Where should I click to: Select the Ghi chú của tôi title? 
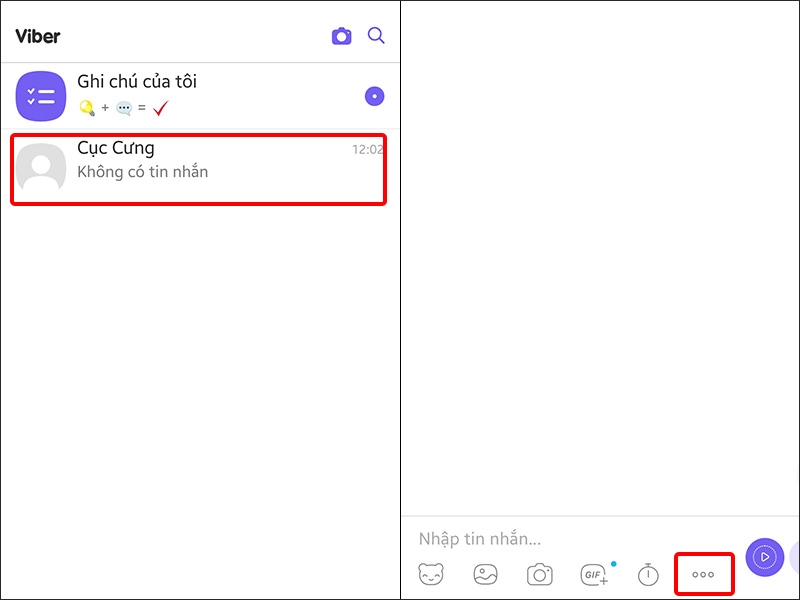[137, 81]
